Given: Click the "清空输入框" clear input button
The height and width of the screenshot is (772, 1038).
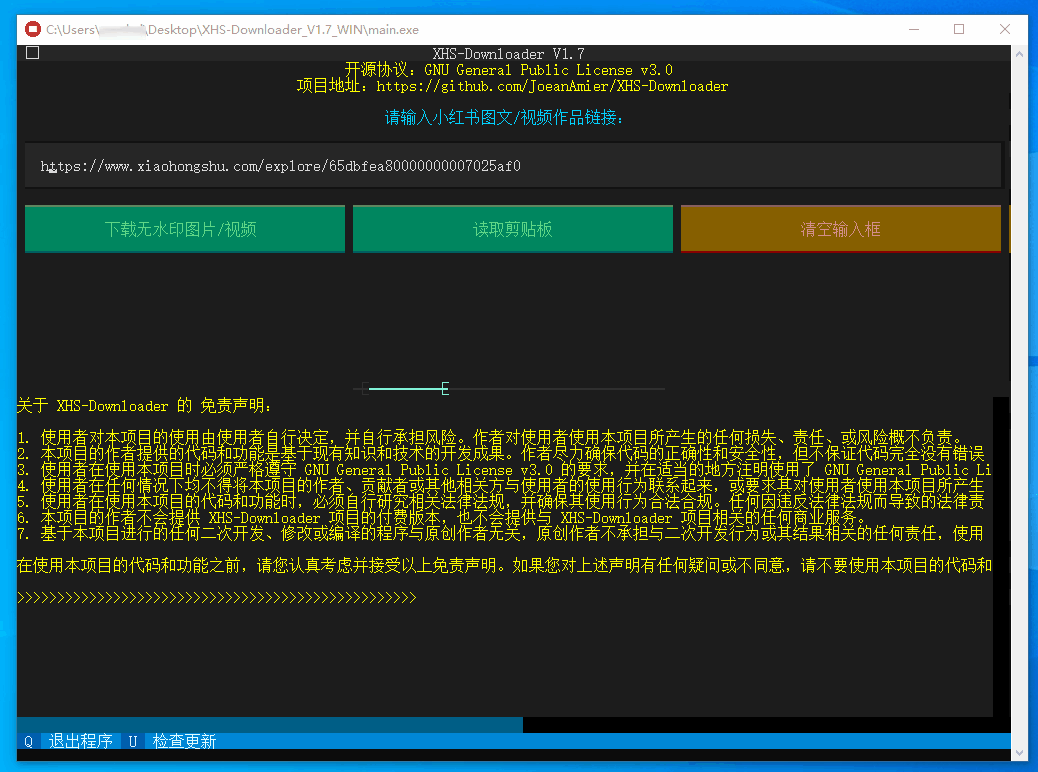Looking at the screenshot, I should pos(840,228).
